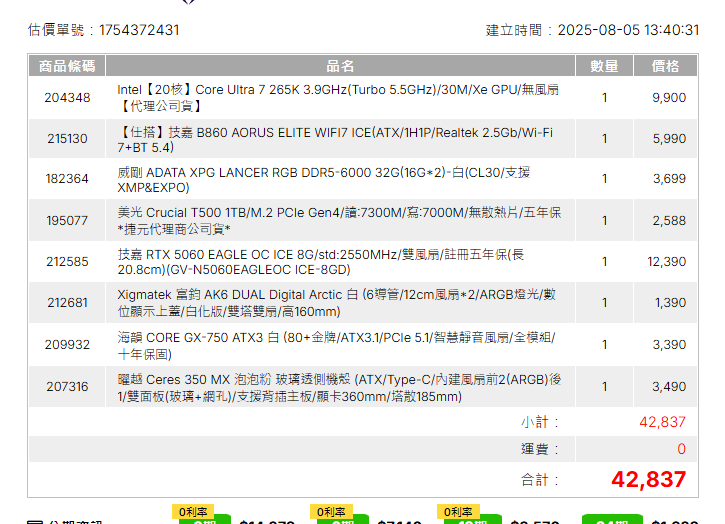Click the price 3,699

pos(669,179)
